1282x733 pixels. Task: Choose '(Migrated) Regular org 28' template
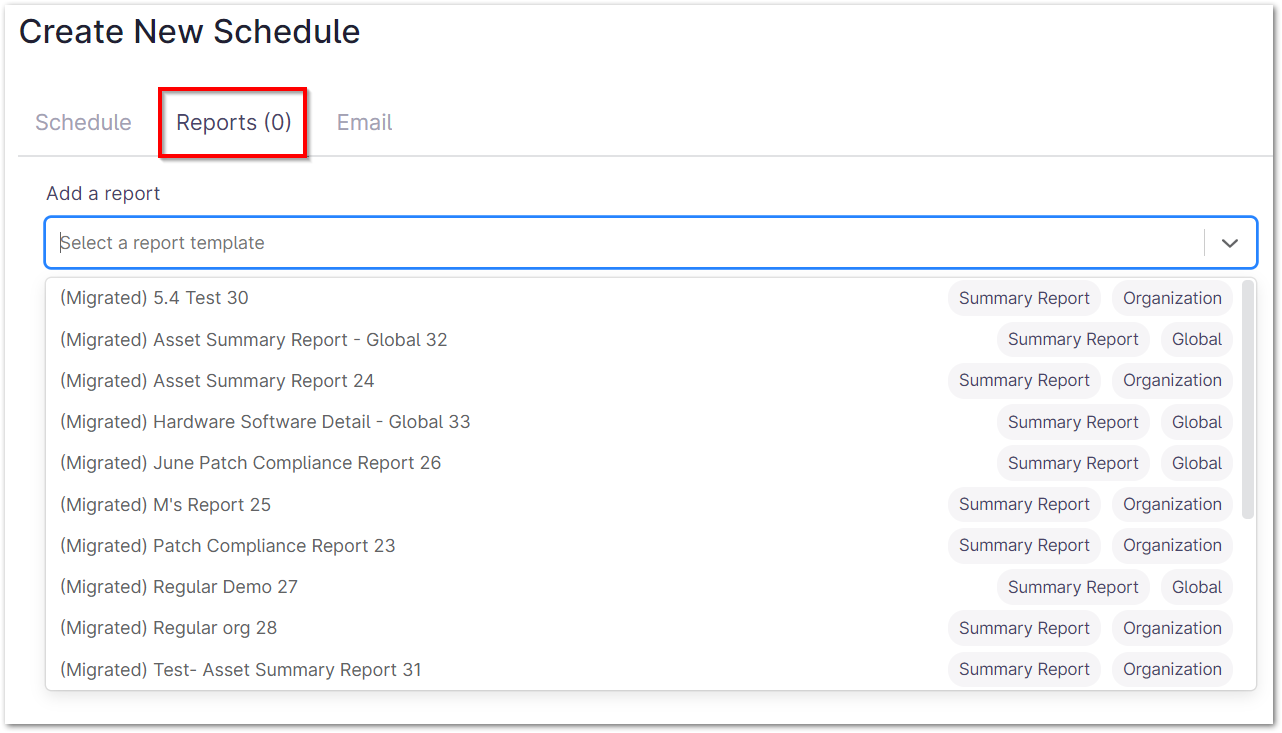[x=168, y=628]
